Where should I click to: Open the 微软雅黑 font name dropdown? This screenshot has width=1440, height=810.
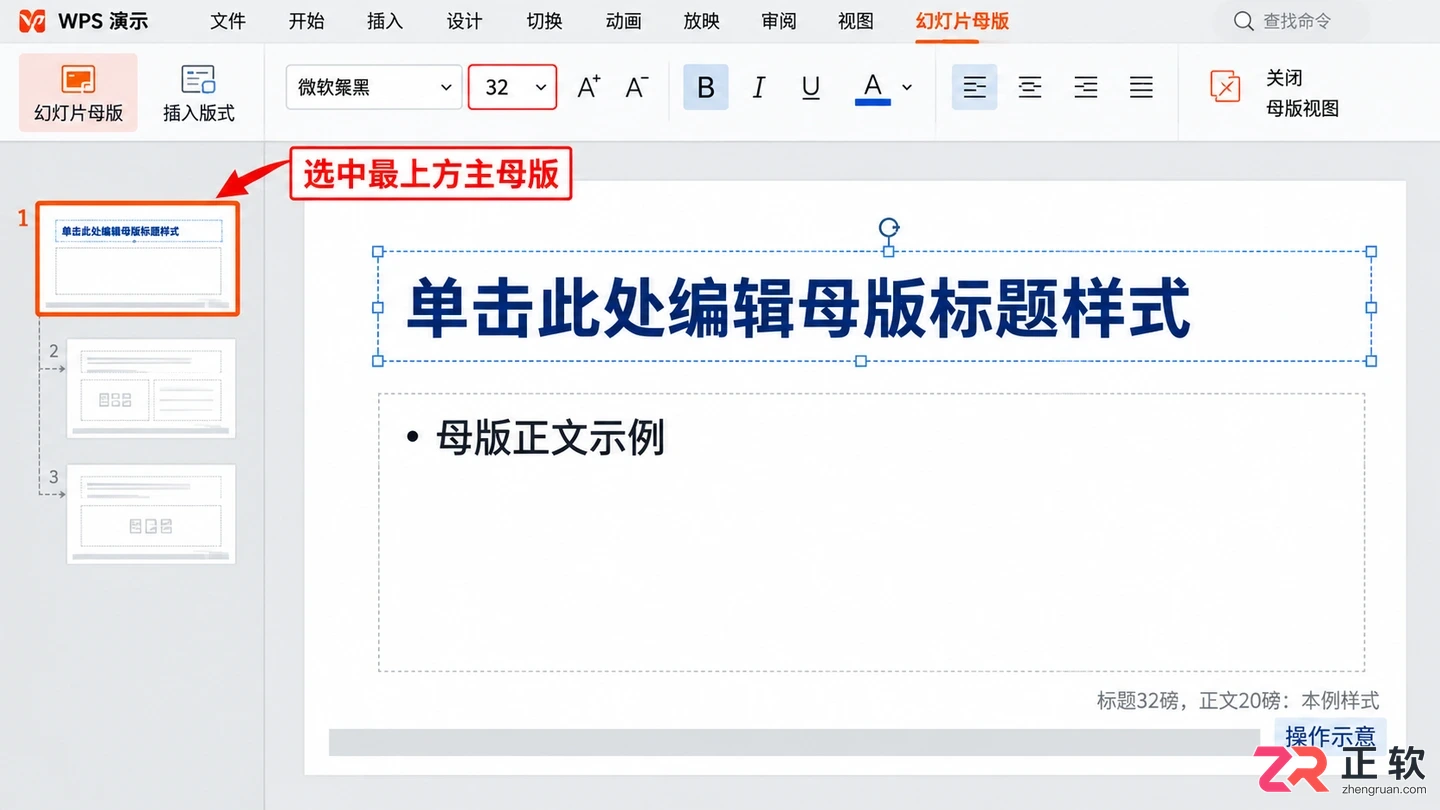[374, 87]
